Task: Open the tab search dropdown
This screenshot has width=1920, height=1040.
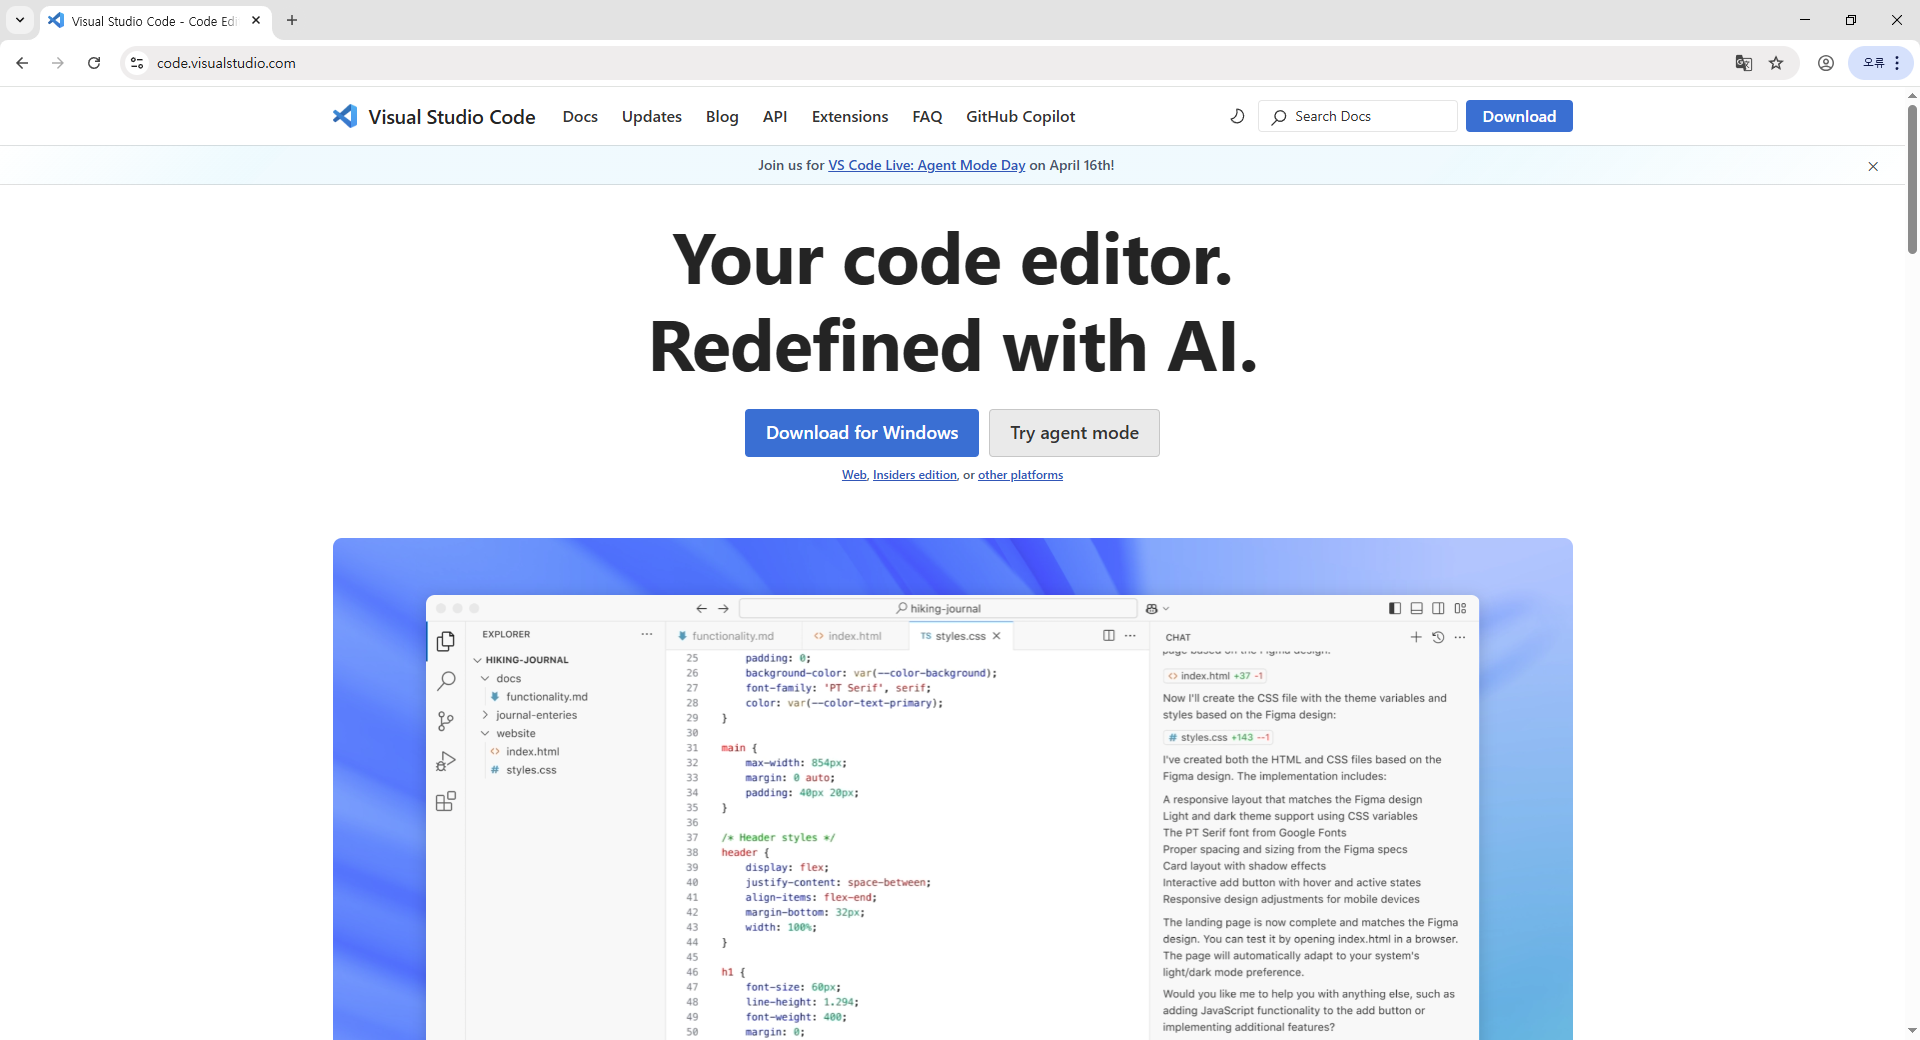Action: pos(20,20)
